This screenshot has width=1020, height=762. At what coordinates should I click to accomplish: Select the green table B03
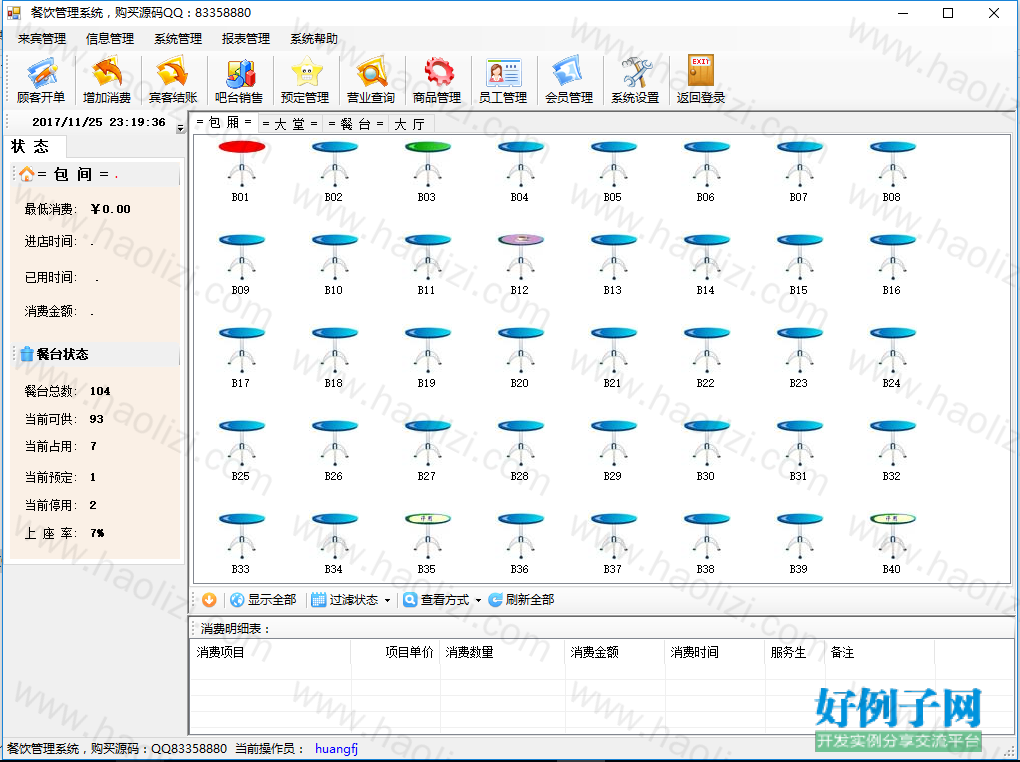427,170
